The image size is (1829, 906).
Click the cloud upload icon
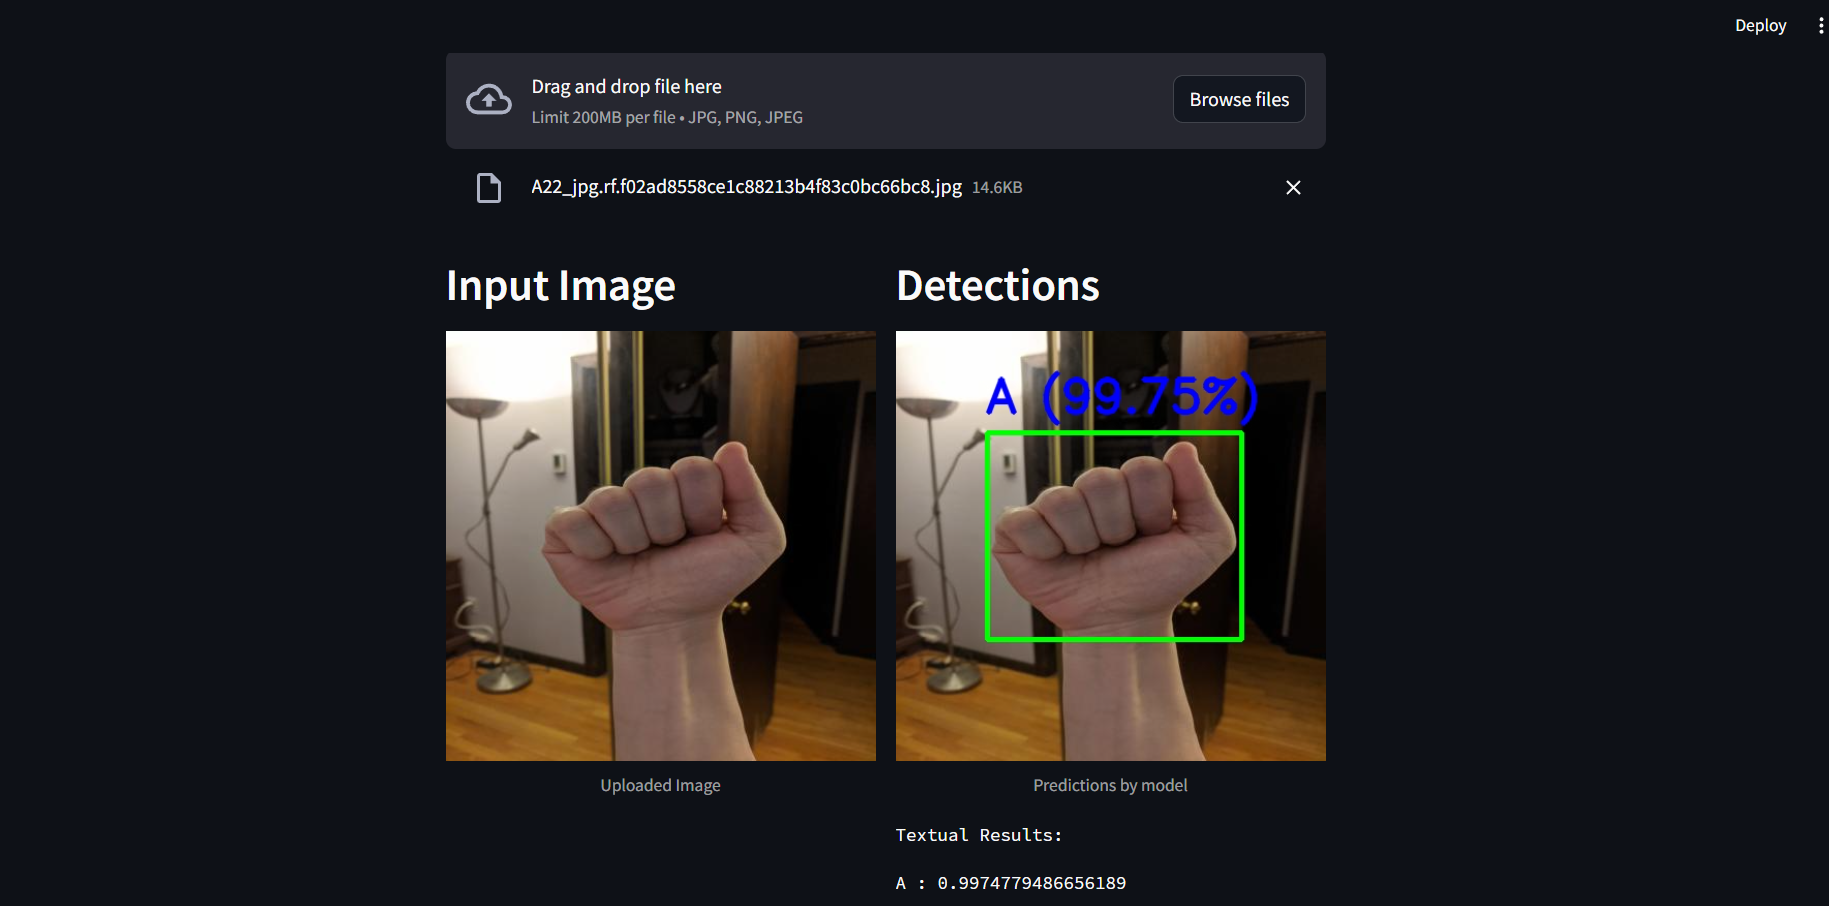(488, 98)
